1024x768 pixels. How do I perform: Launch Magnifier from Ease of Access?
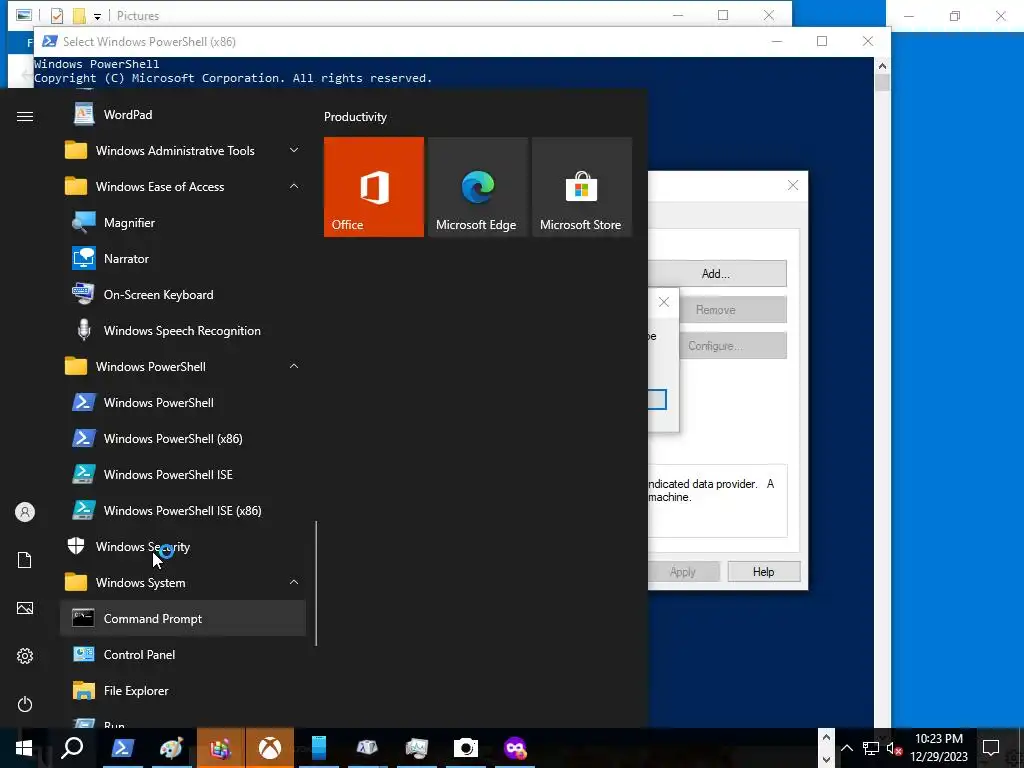[183, 223]
